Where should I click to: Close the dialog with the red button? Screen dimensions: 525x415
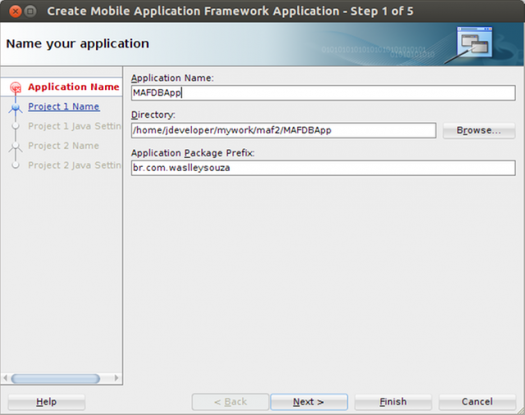tap(15, 11)
